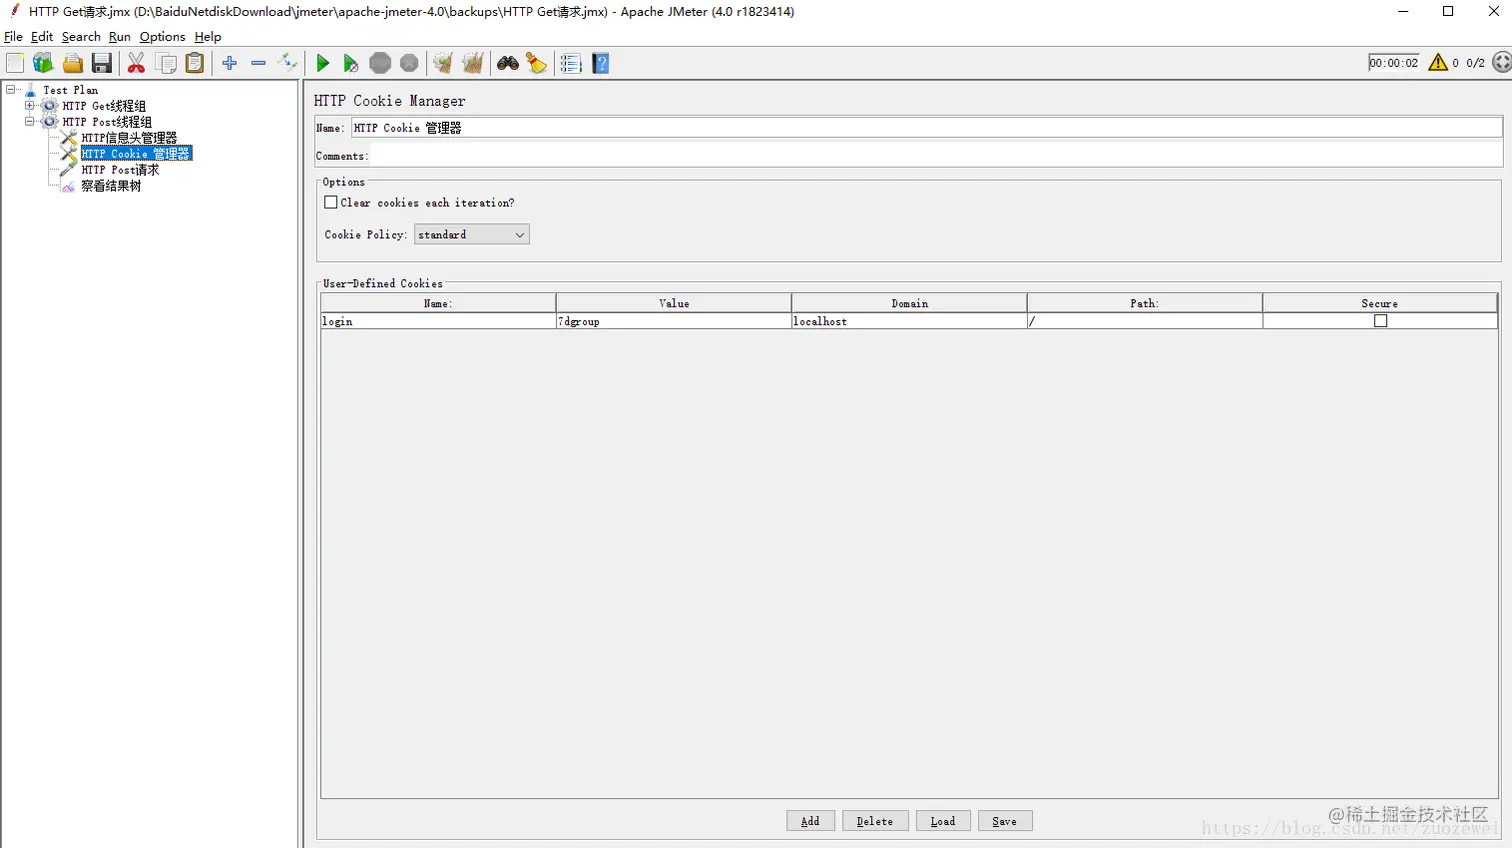Click the Clear All double broom icon
Image resolution: width=1512 pixels, height=848 pixels.
(472, 63)
